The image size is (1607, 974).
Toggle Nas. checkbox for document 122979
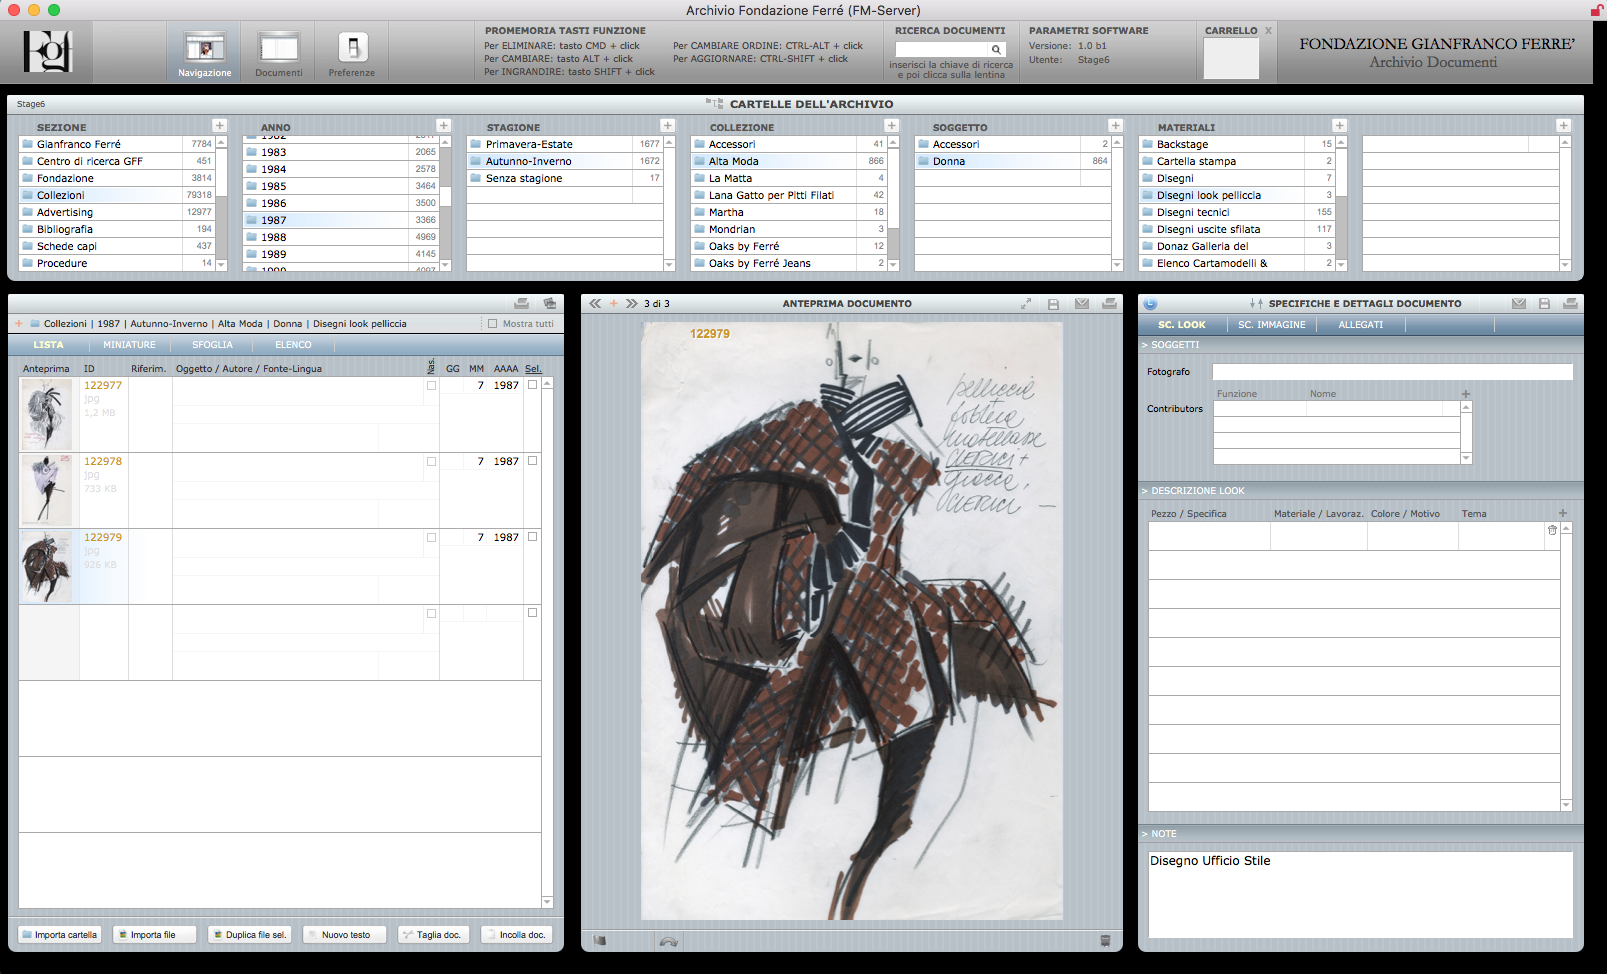tap(431, 537)
